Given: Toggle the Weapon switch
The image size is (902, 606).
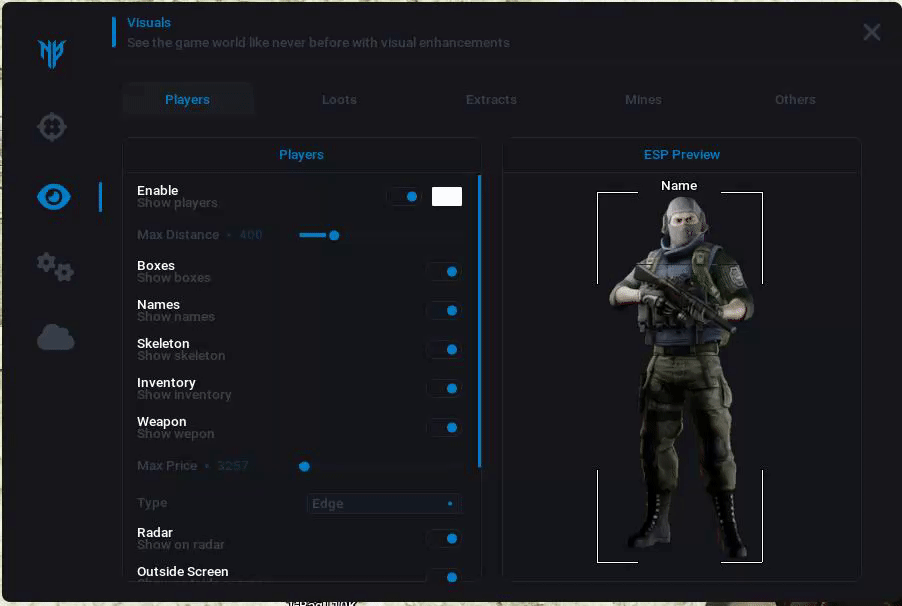Looking at the screenshot, I should click(444, 428).
